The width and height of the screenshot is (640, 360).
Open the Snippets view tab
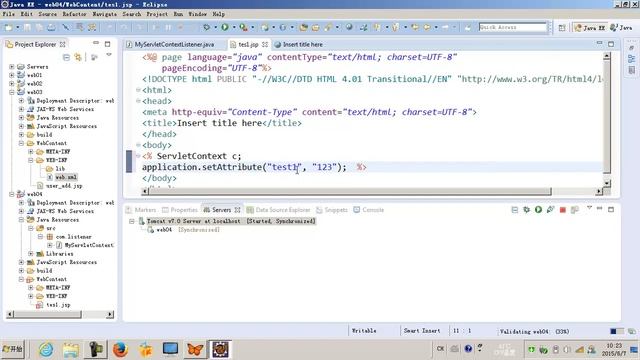332,210
